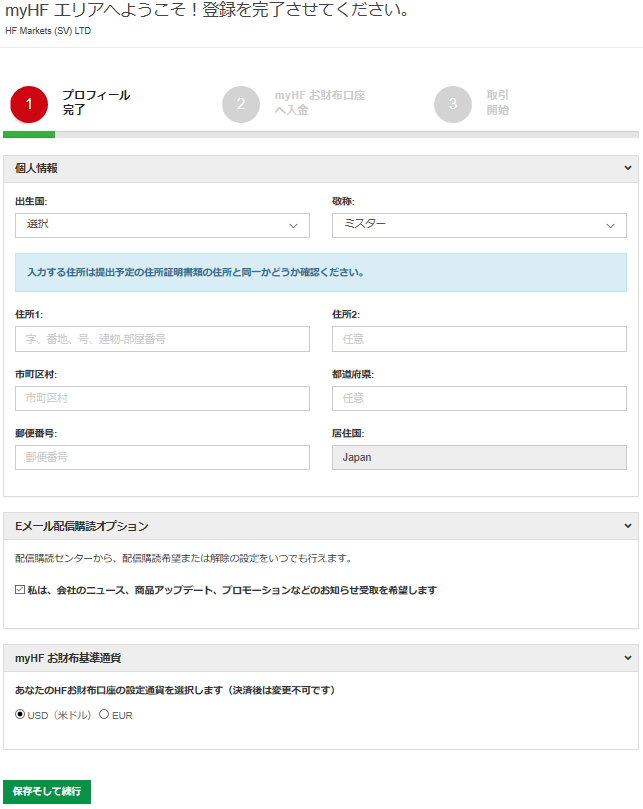Toggle the news subscription checkbox

click(x=21, y=590)
